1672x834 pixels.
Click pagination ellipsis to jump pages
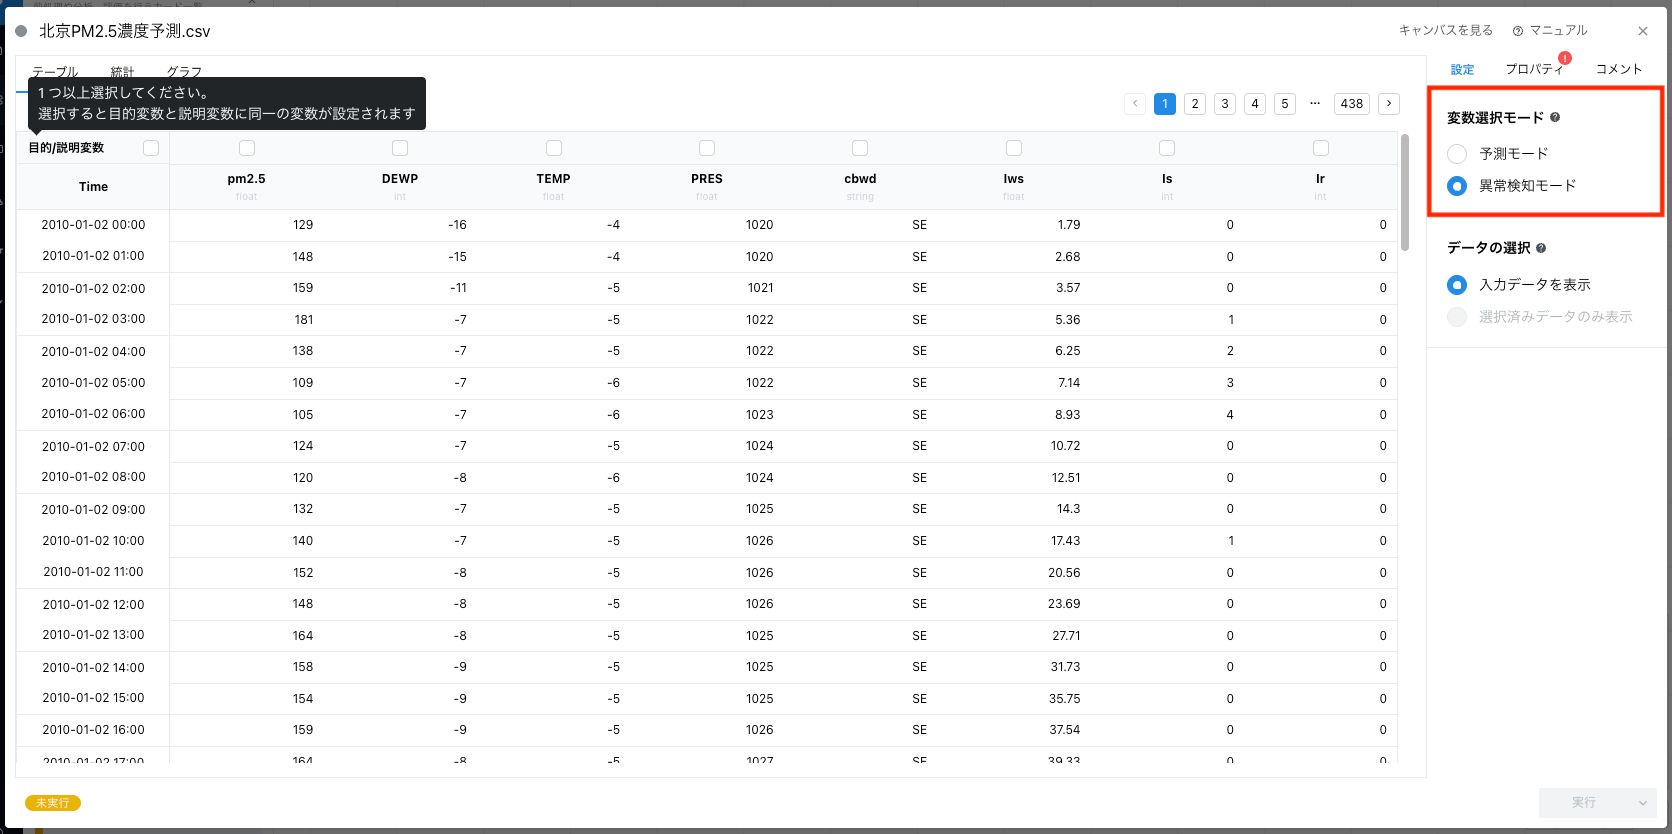[x=1315, y=104]
